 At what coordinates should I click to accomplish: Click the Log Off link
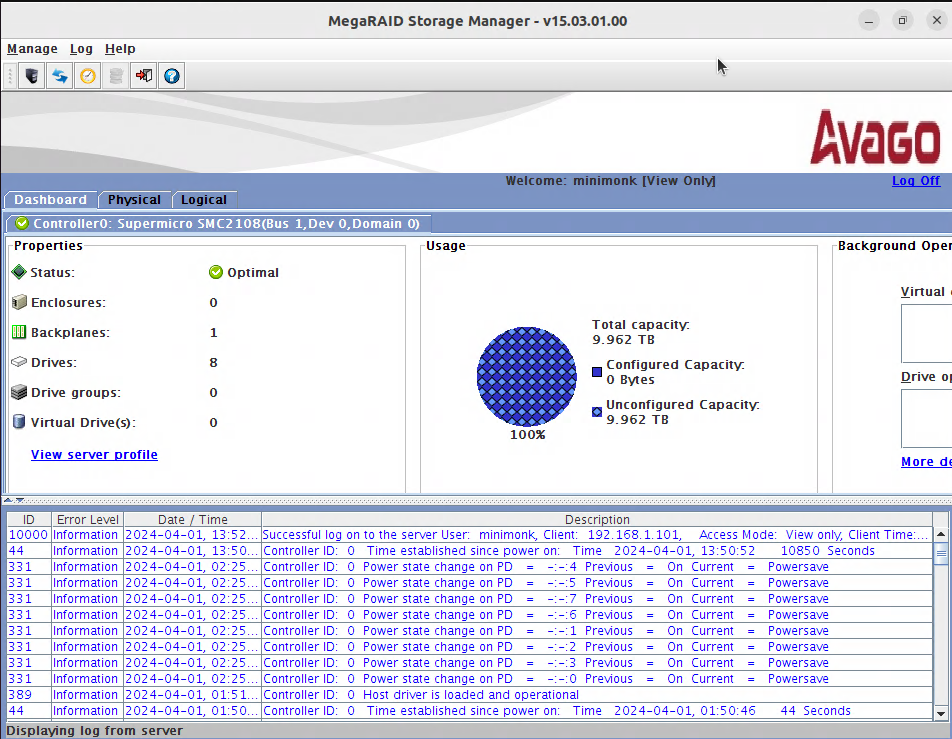point(916,180)
